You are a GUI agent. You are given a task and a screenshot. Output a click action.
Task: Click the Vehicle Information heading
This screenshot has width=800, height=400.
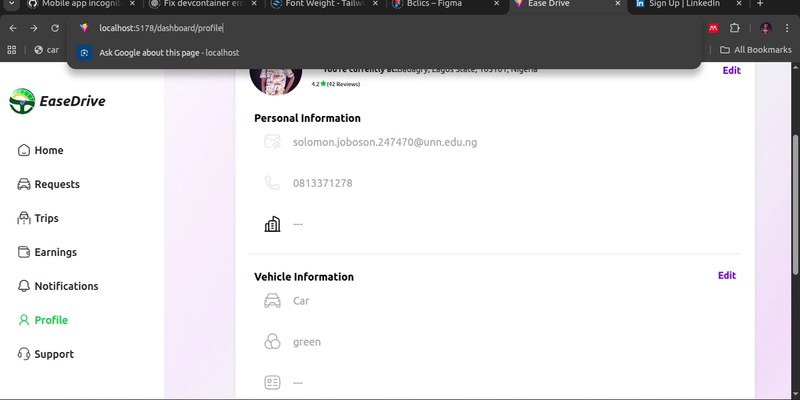click(304, 277)
